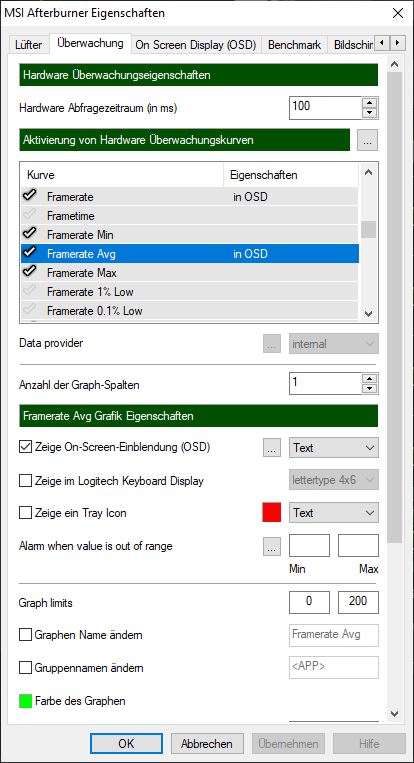Click the Kurve column header

[121, 175]
